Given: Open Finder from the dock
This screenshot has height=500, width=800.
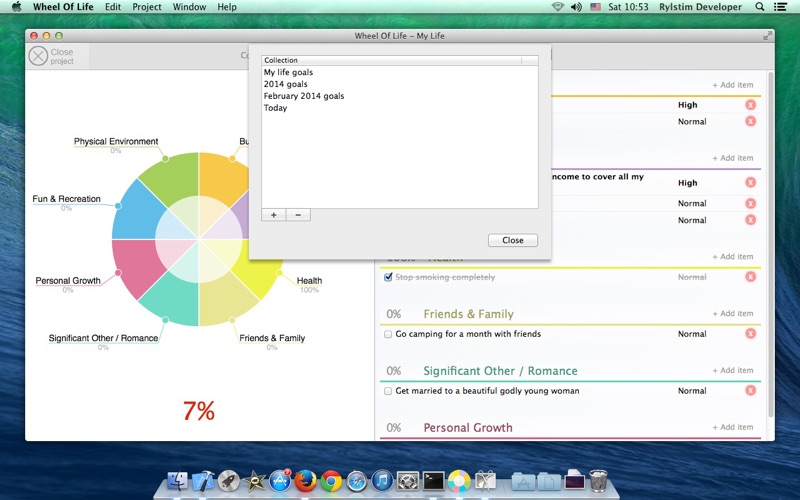Looking at the screenshot, I should (x=177, y=481).
